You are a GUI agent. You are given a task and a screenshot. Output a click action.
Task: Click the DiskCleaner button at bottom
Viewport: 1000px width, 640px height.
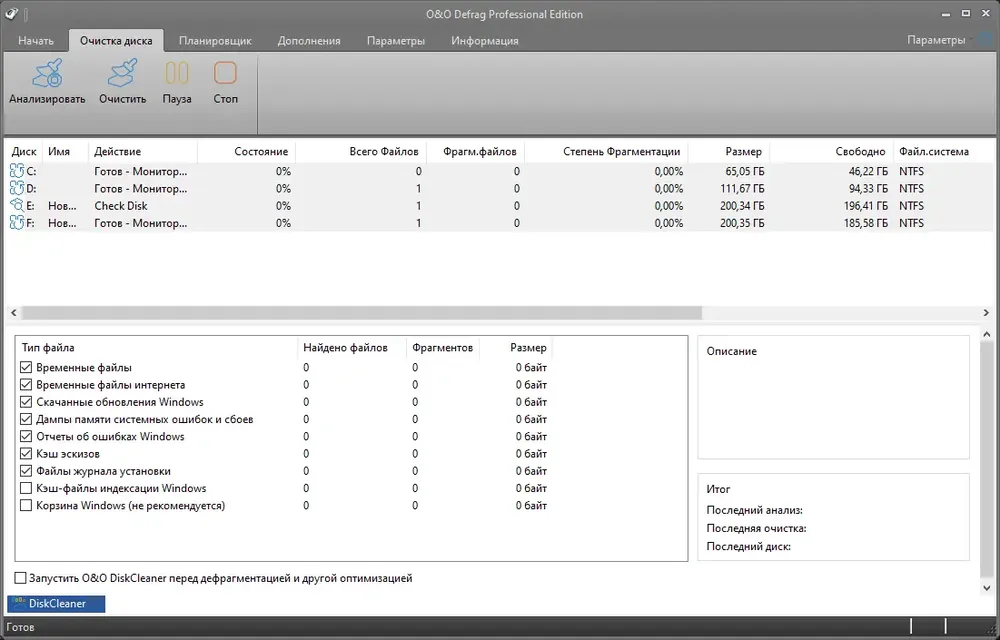[56, 604]
